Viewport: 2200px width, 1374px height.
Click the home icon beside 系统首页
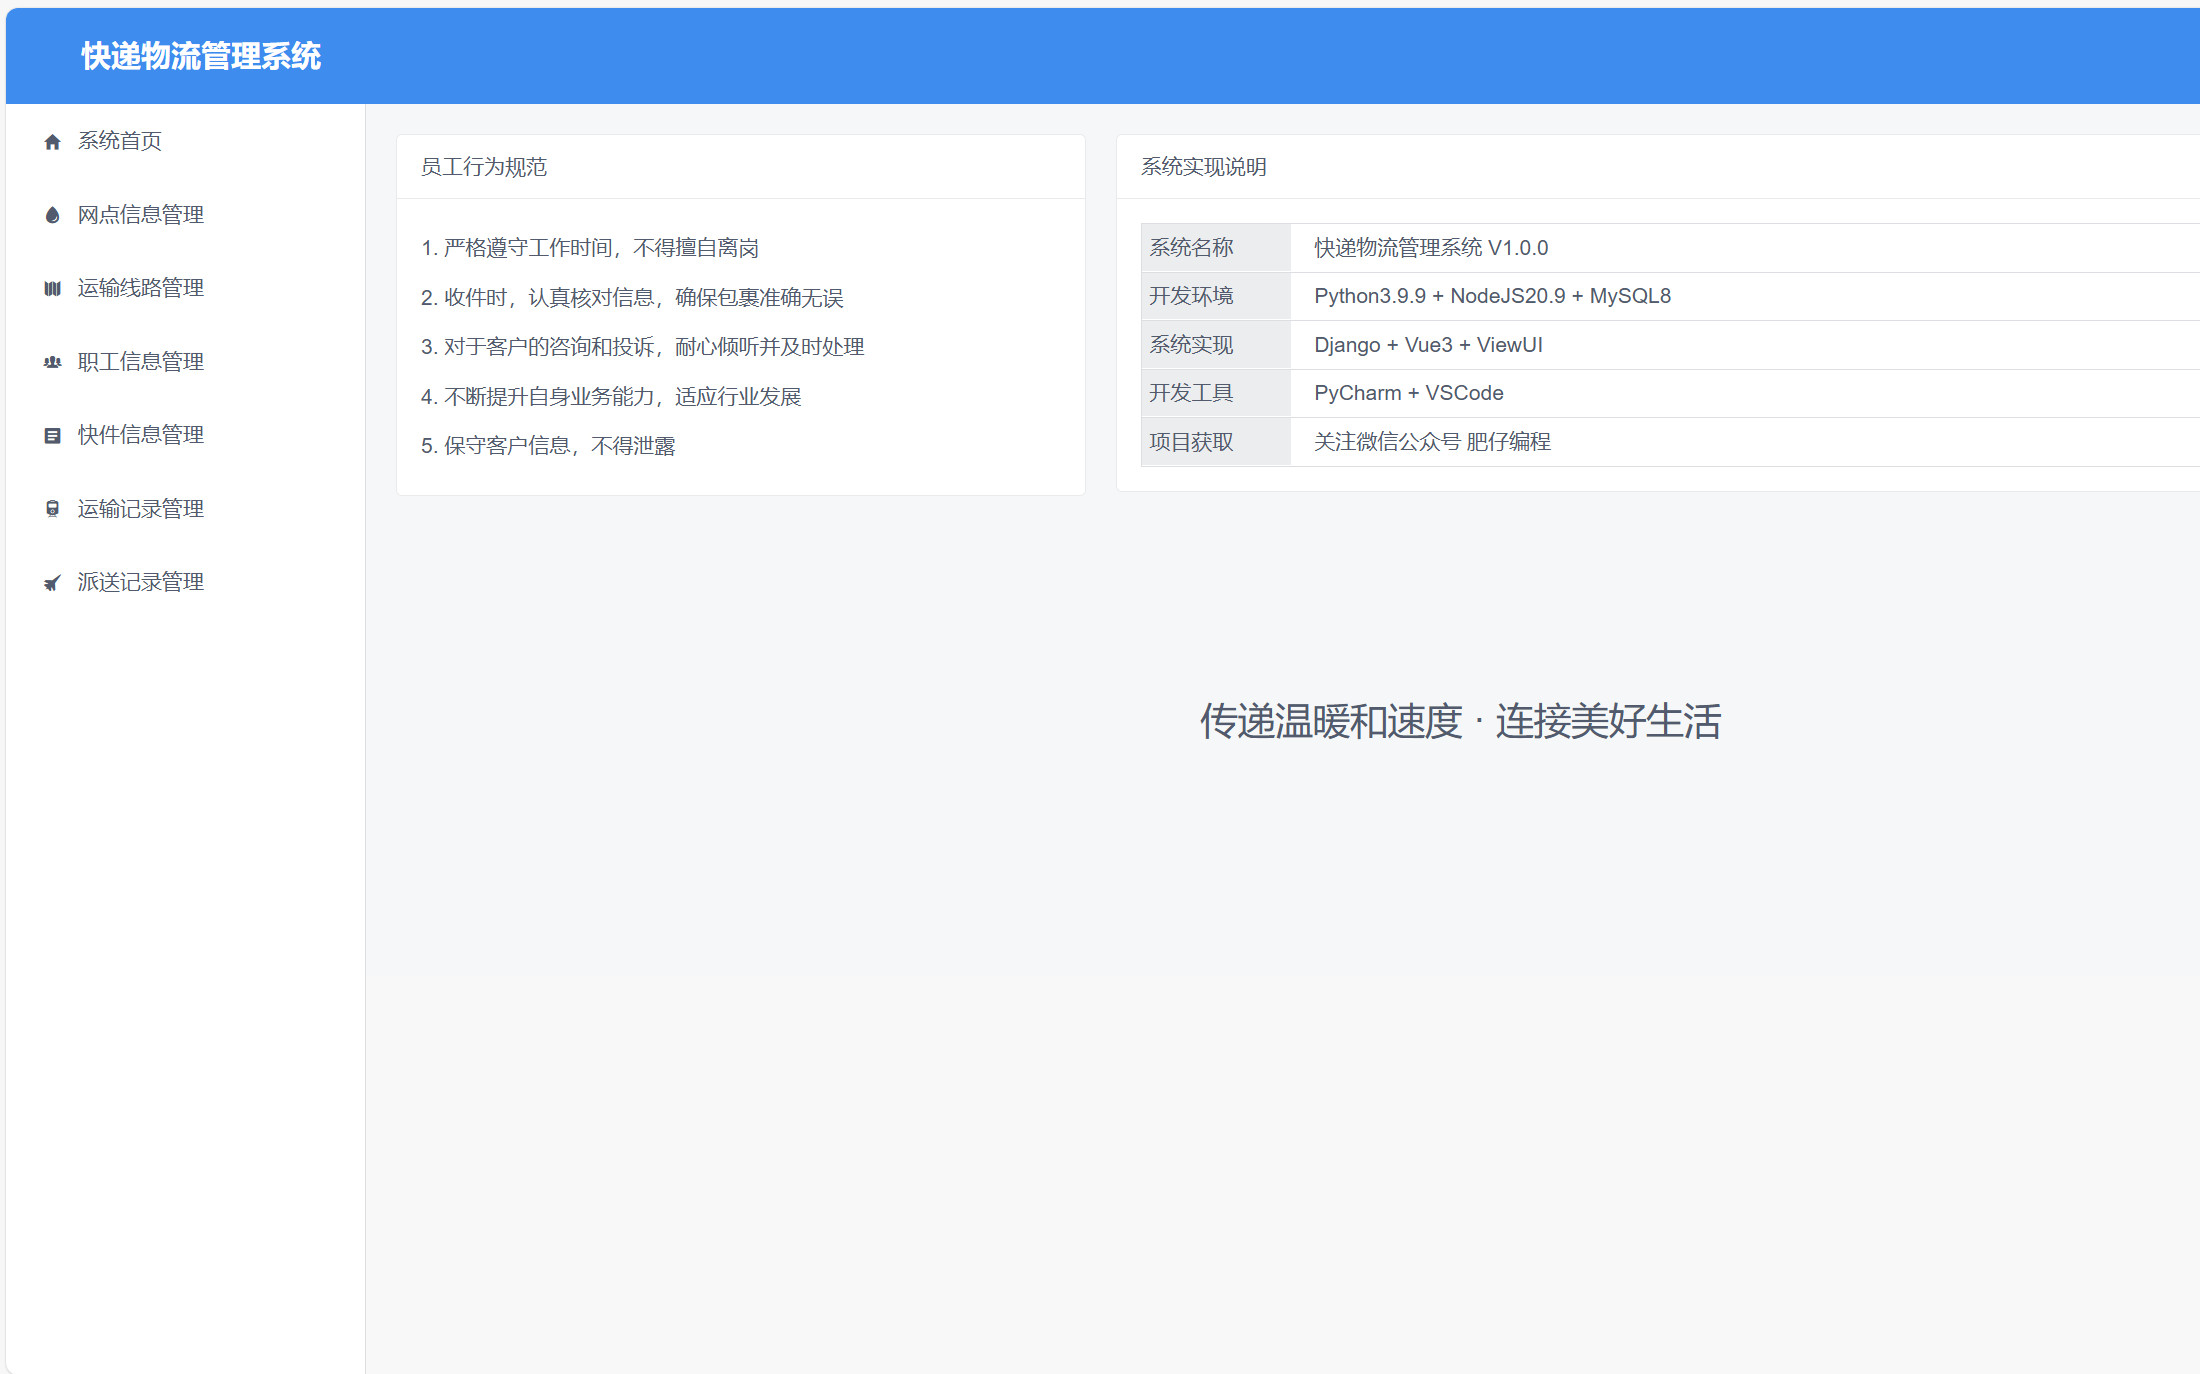[x=53, y=142]
